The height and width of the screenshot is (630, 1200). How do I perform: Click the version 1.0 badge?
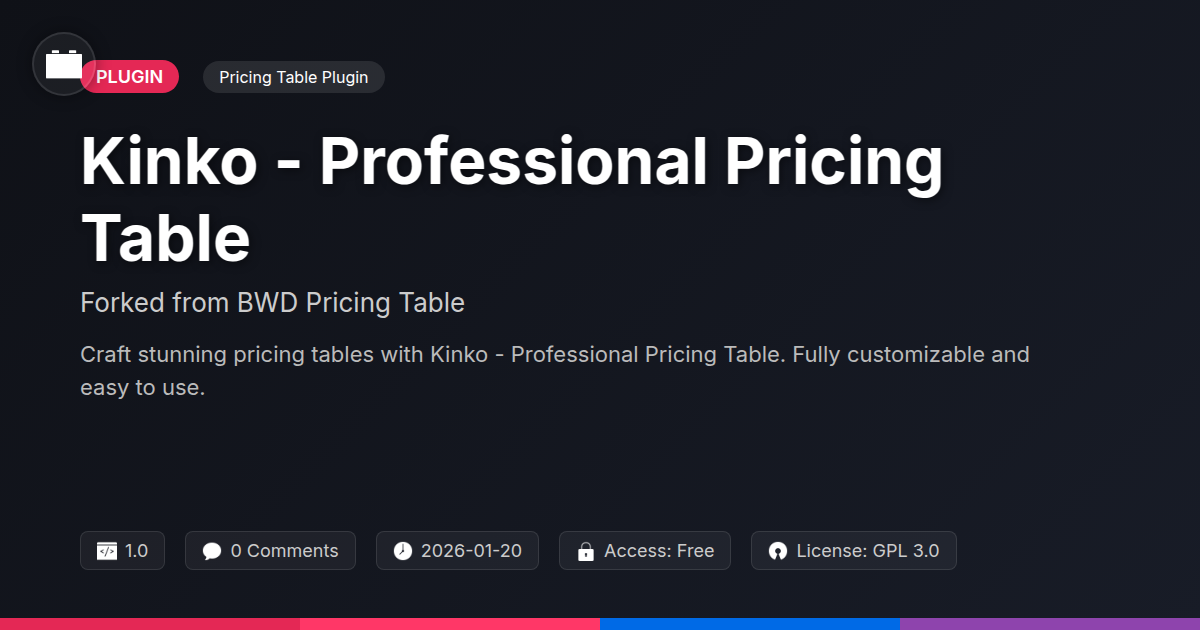pos(122,551)
